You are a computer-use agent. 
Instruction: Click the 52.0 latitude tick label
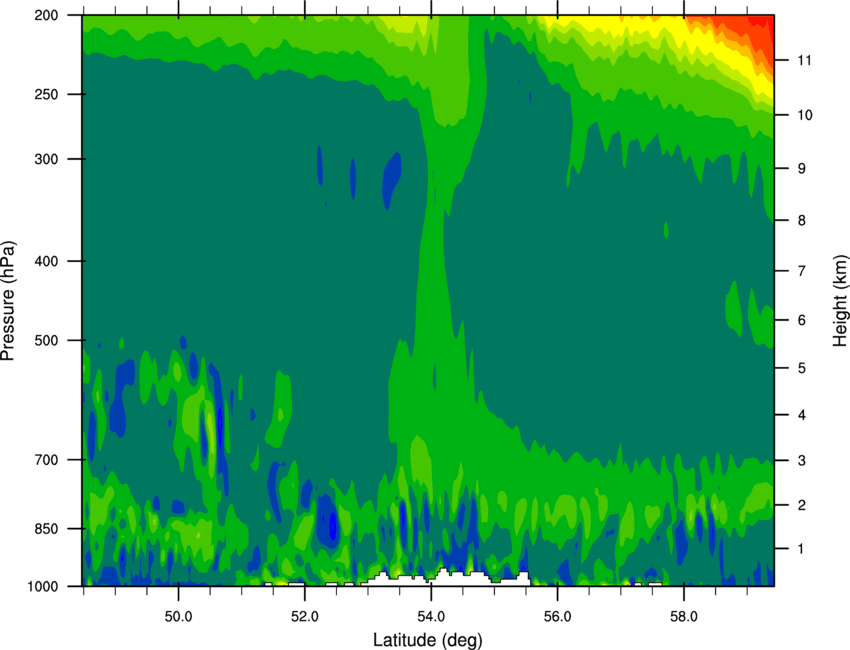tap(305, 617)
